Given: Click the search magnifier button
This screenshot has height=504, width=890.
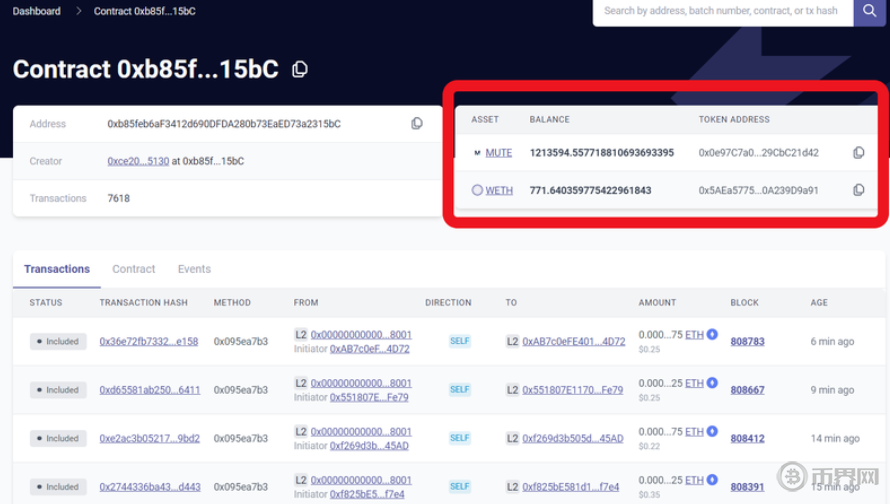Looking at the screenshot, I should click(866, 12).
